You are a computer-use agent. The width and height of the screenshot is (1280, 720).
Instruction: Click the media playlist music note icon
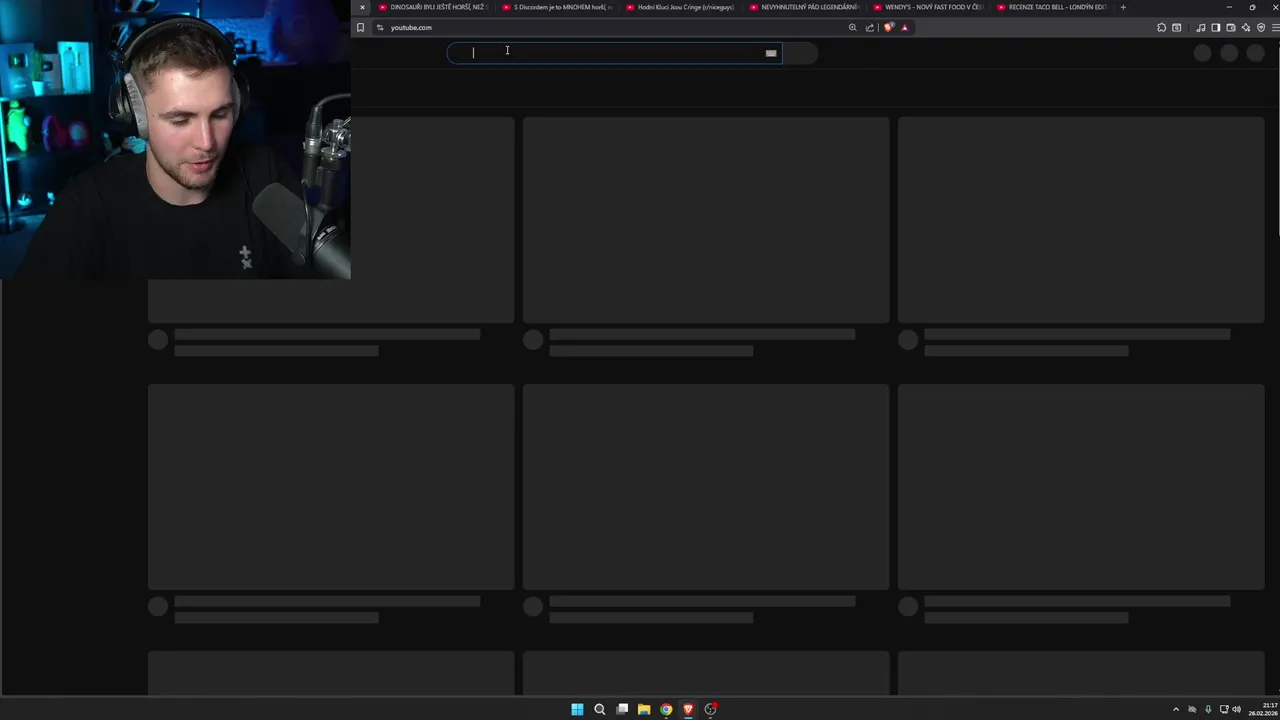1201,27
